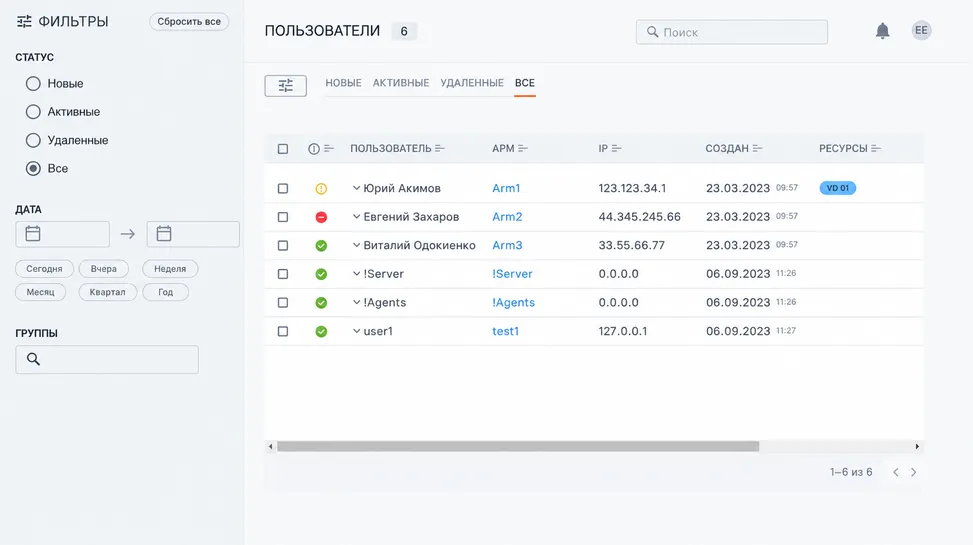
Task: Switch to the НОВЫЕ tab
Action: [x=343, y=83]
